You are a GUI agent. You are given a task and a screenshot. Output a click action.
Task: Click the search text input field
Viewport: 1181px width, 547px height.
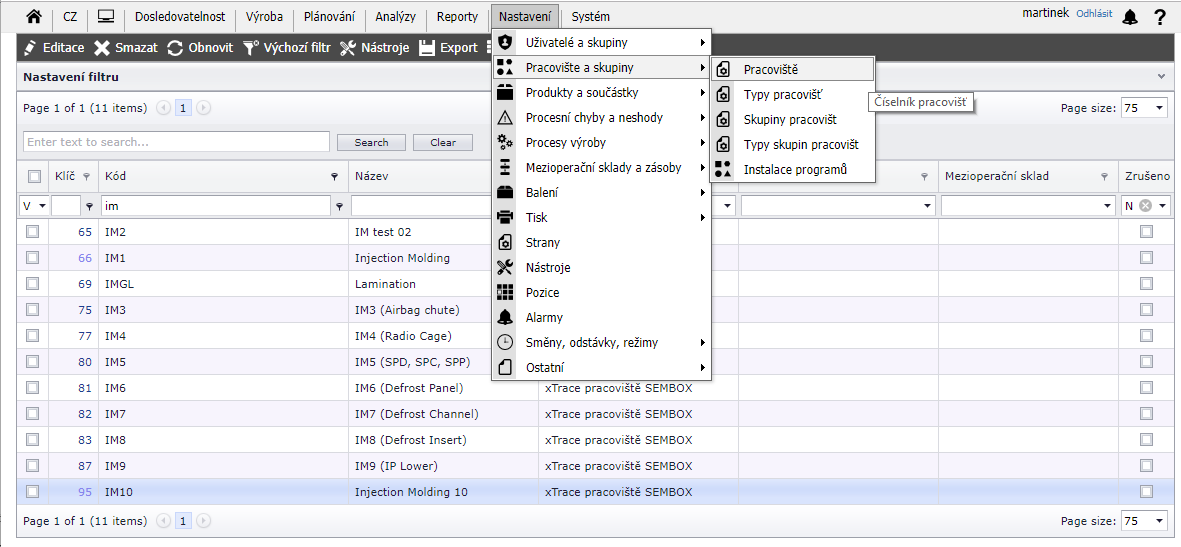click(x=176, y=142)
